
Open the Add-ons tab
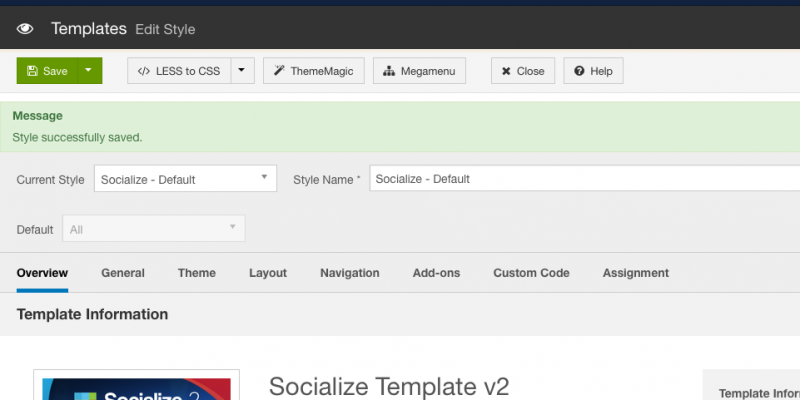tap(436, 273)
